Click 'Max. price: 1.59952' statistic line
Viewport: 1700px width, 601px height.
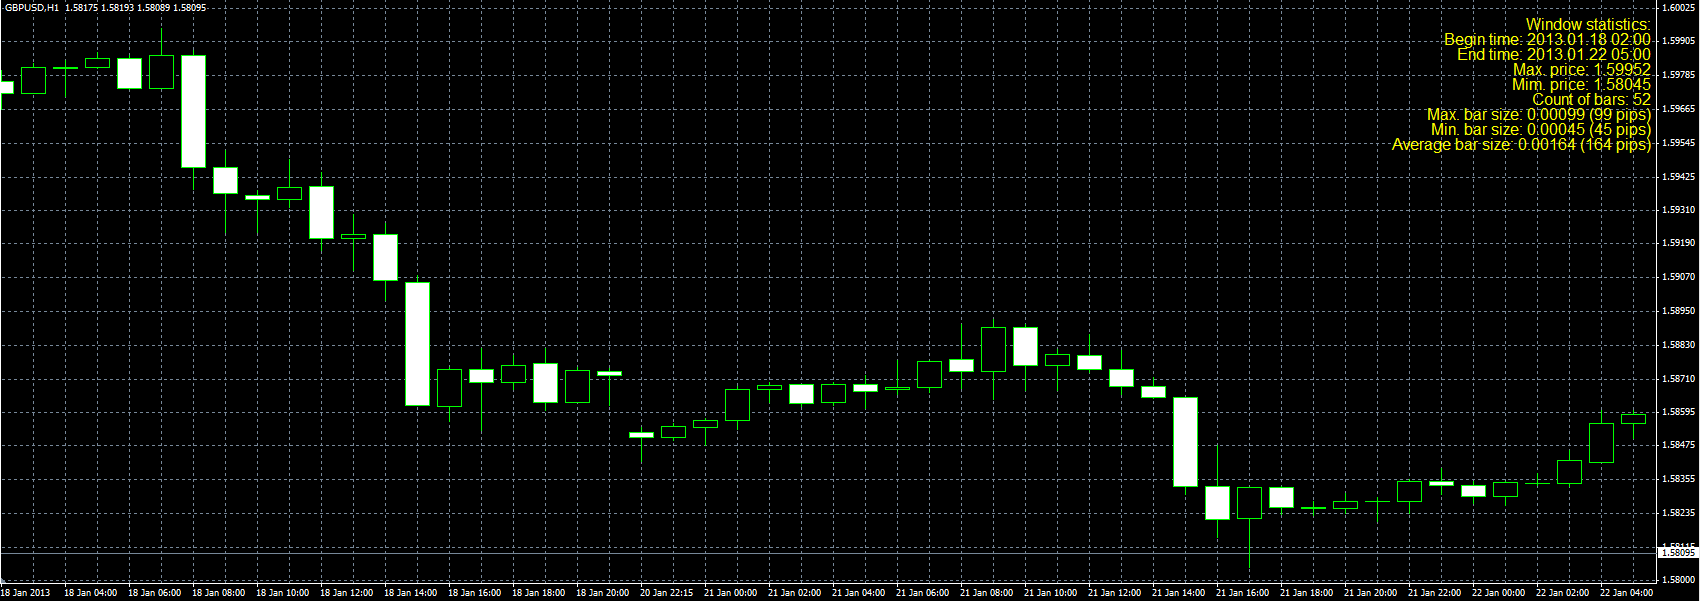(x=1582, y=69)
